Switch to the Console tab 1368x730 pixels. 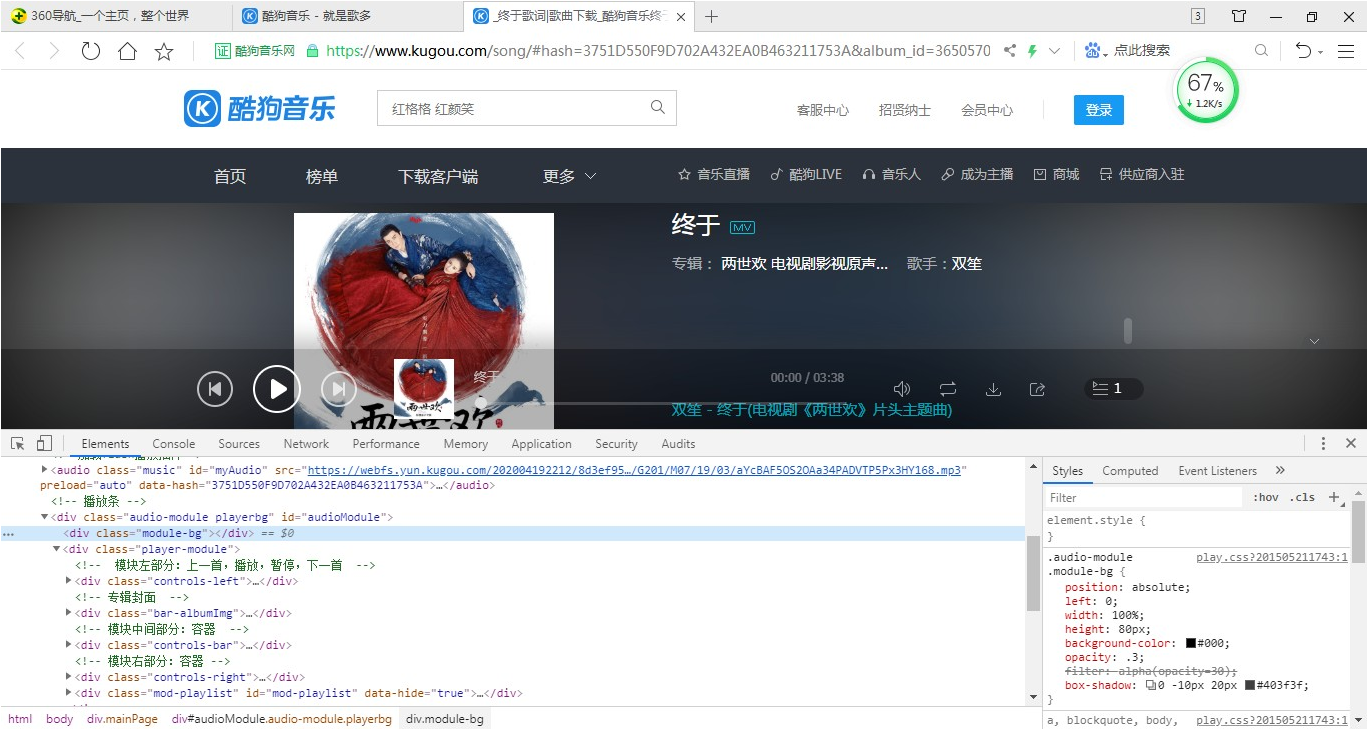click(174, 444)
